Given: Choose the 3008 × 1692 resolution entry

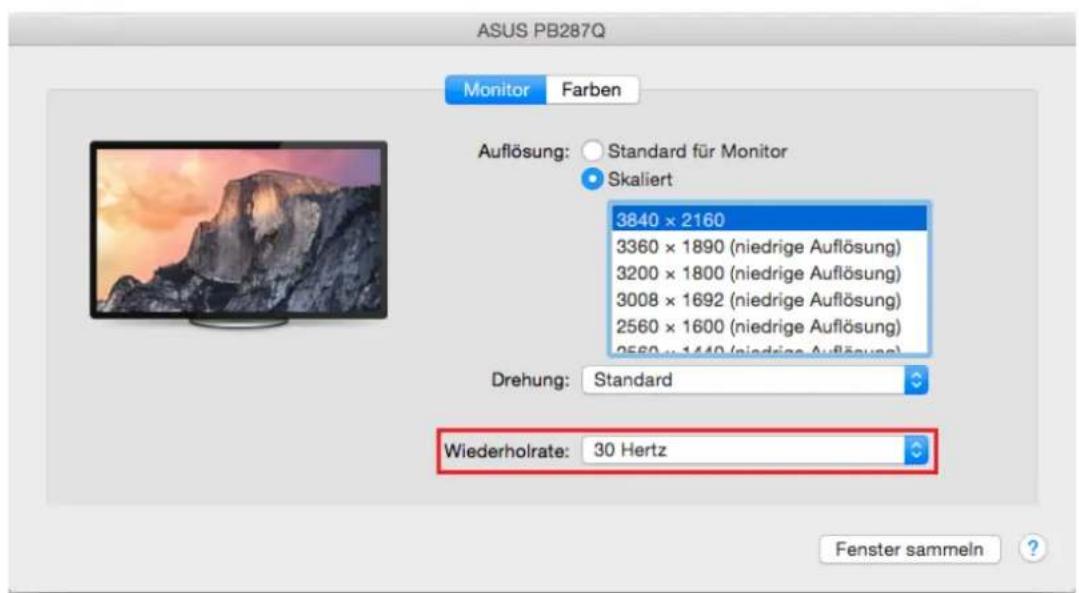Looking at the screenshot, I should click(769, 301).
